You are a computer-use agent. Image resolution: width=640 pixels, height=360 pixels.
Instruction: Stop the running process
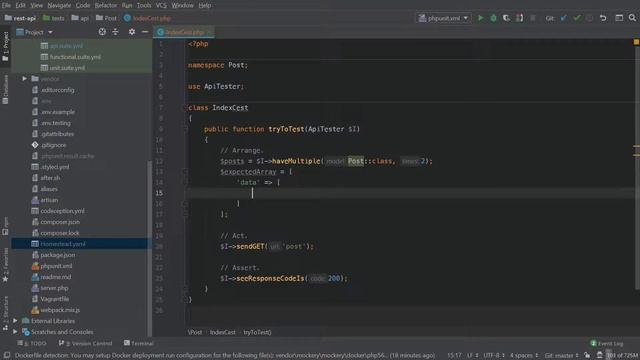pos(533,18)
